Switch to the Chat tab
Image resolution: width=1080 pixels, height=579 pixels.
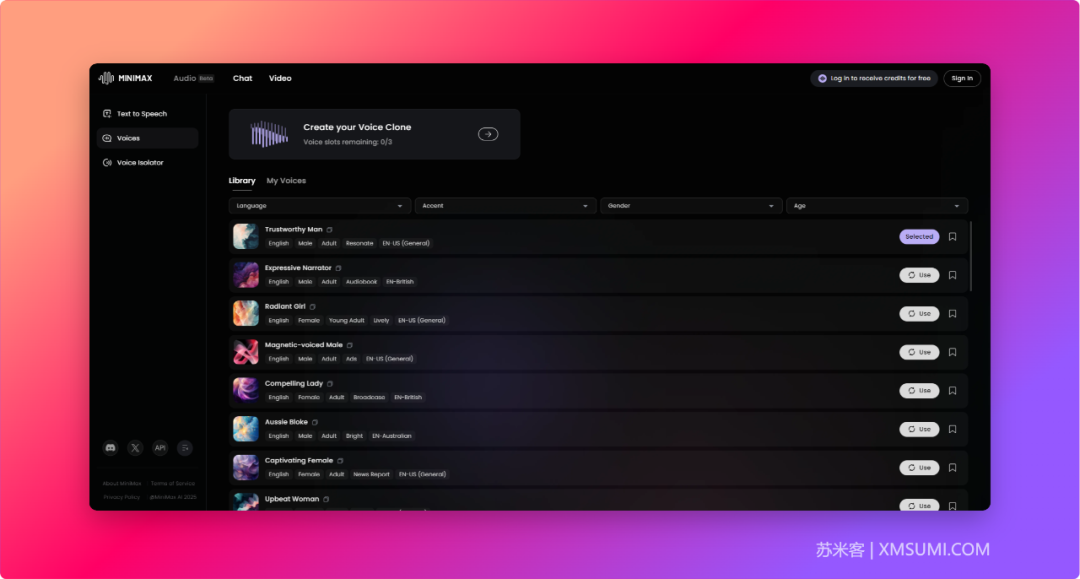[x=242, y=78]
